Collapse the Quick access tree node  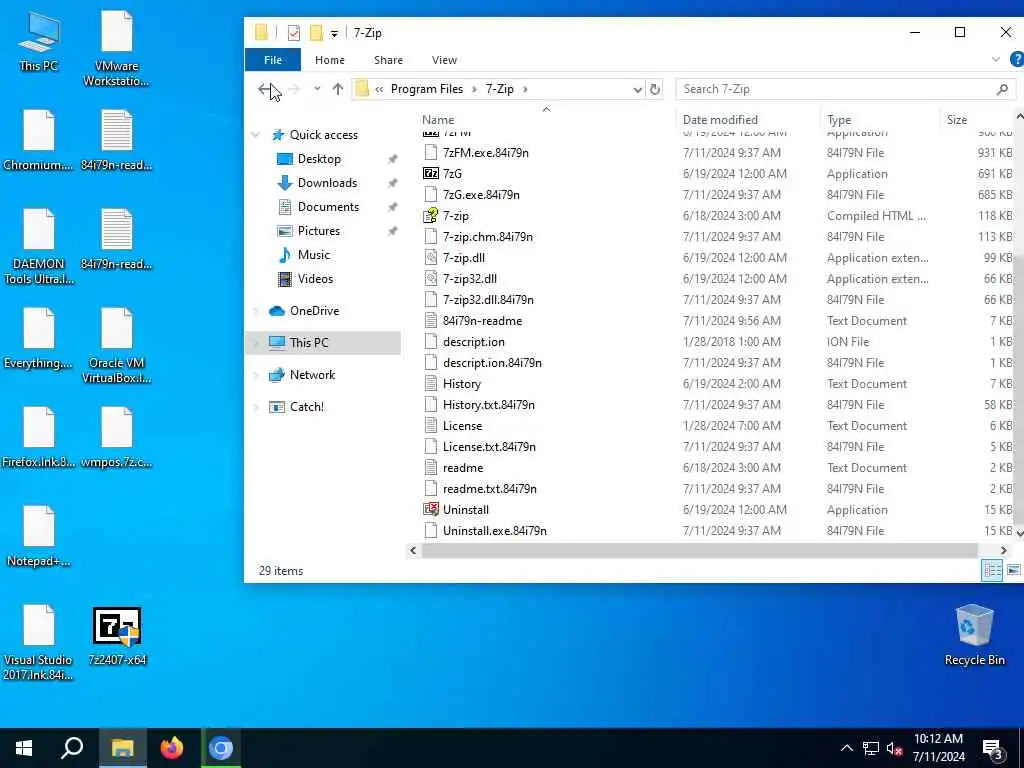255,135
